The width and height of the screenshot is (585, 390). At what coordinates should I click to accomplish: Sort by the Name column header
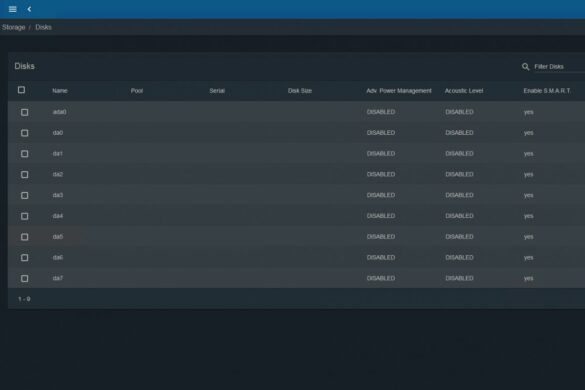click(60, 91)
